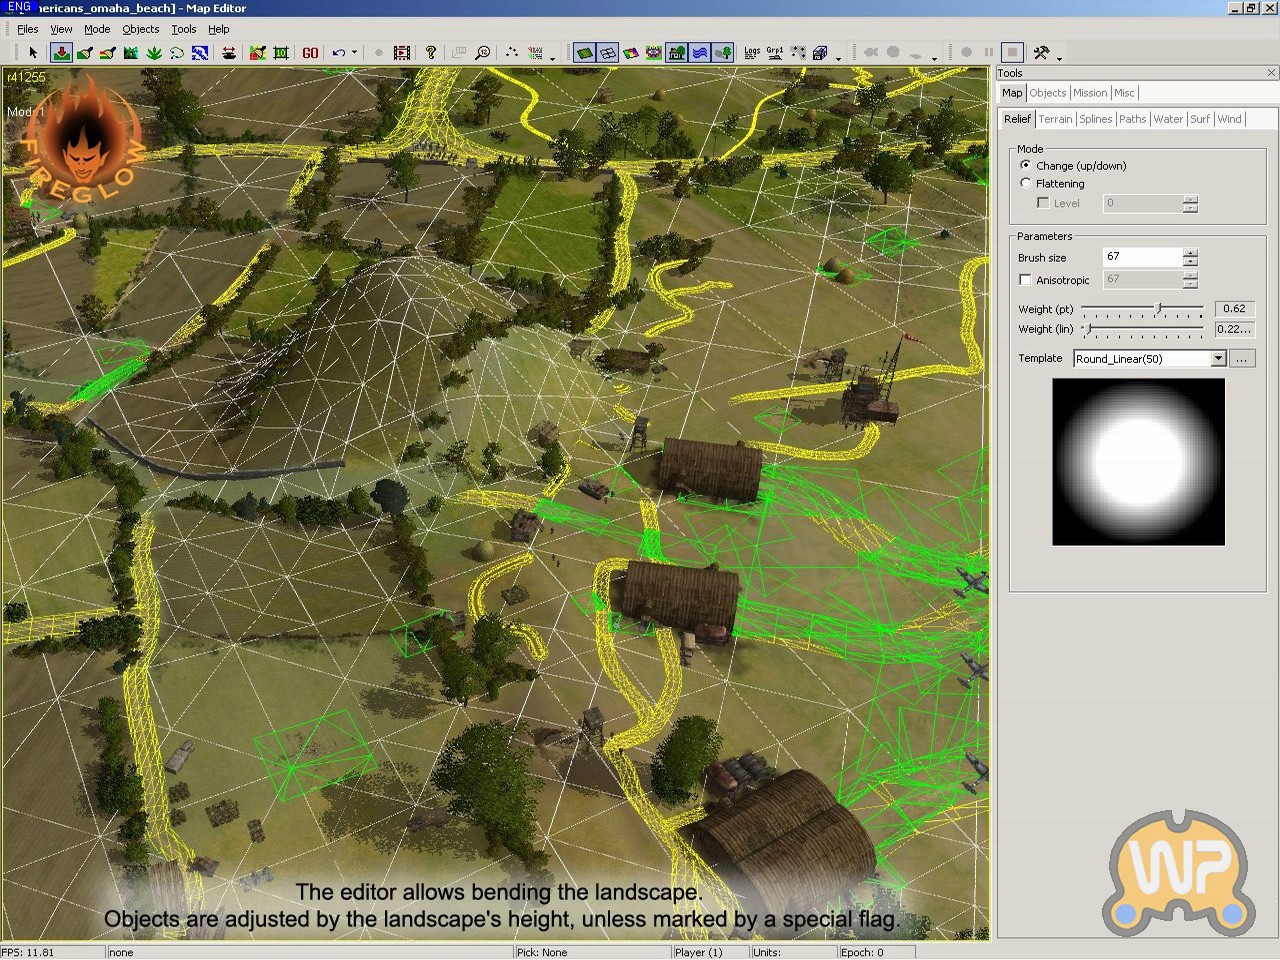Open the View menu
1280x960 pixels.
(61, 29)
